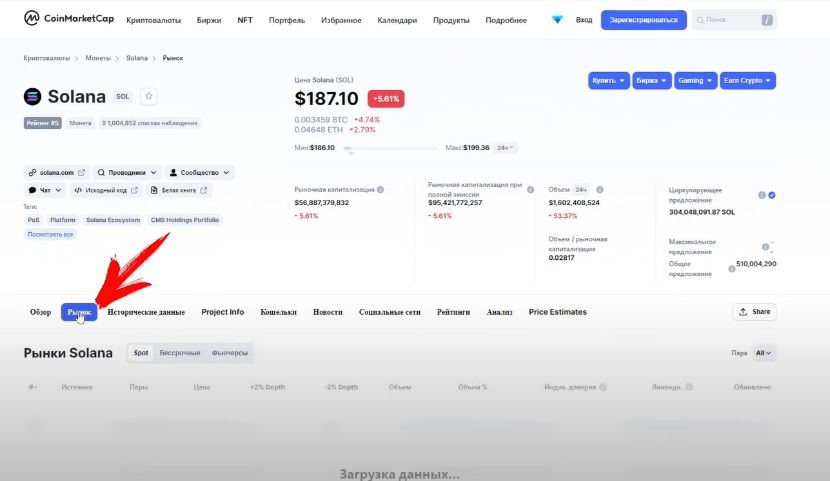The width and height of the screenshot is (830, 481).
Task: Click the PoS tag
Action: [33, 220]
